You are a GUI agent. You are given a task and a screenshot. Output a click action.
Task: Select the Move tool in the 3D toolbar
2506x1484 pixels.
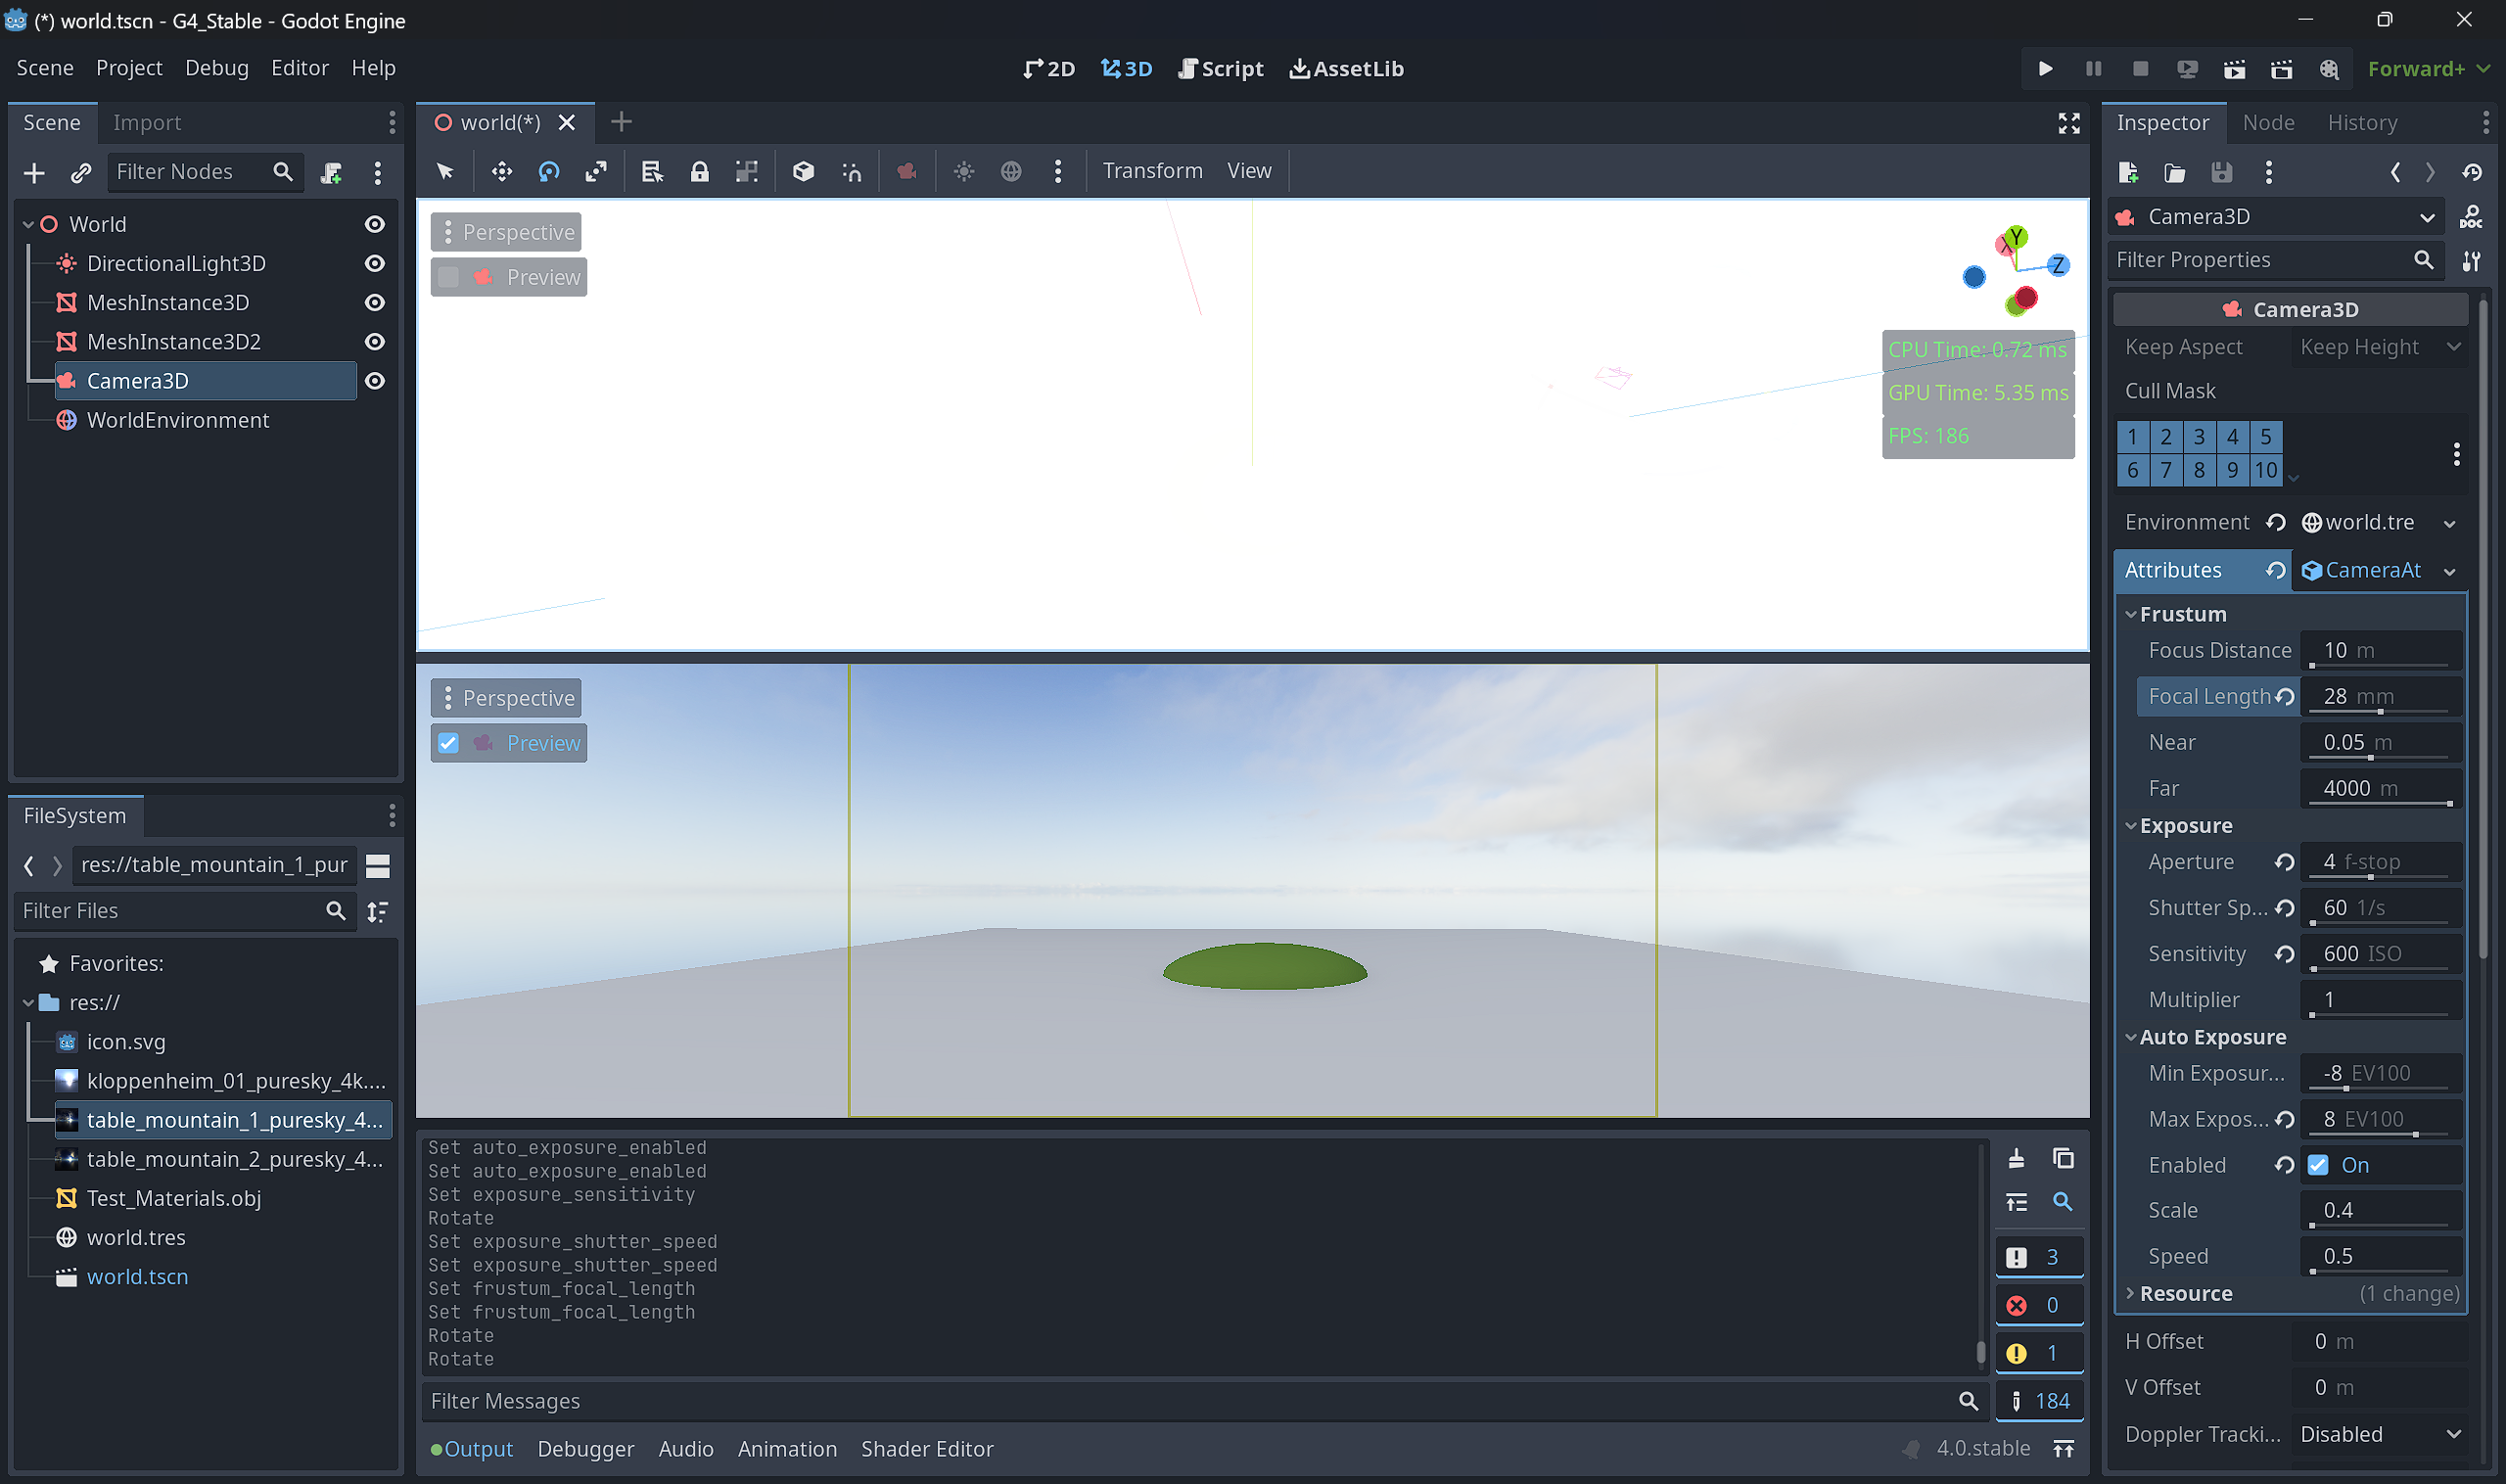click(500, 171)
